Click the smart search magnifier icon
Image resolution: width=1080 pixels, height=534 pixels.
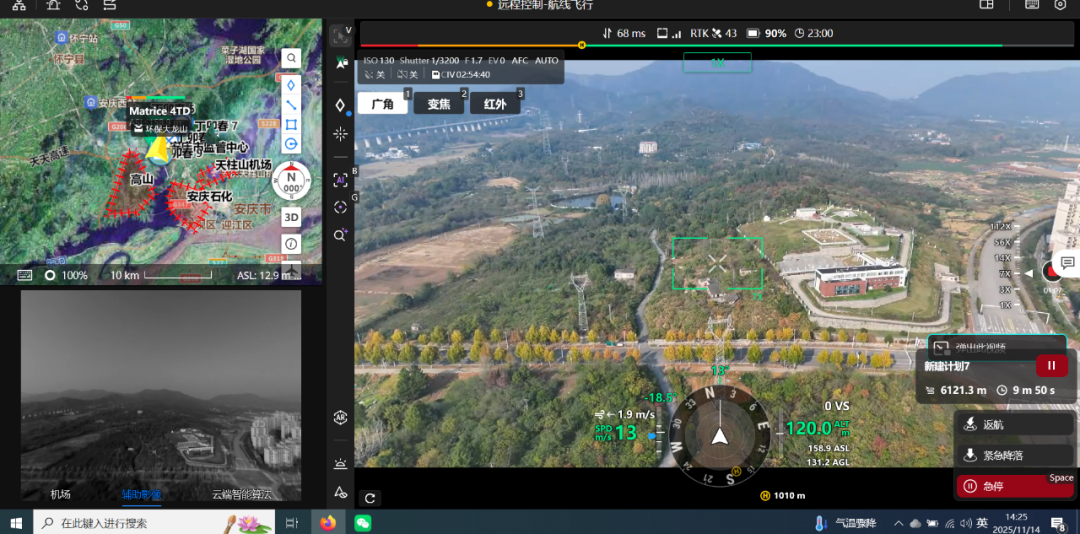(x=340, y=236)
